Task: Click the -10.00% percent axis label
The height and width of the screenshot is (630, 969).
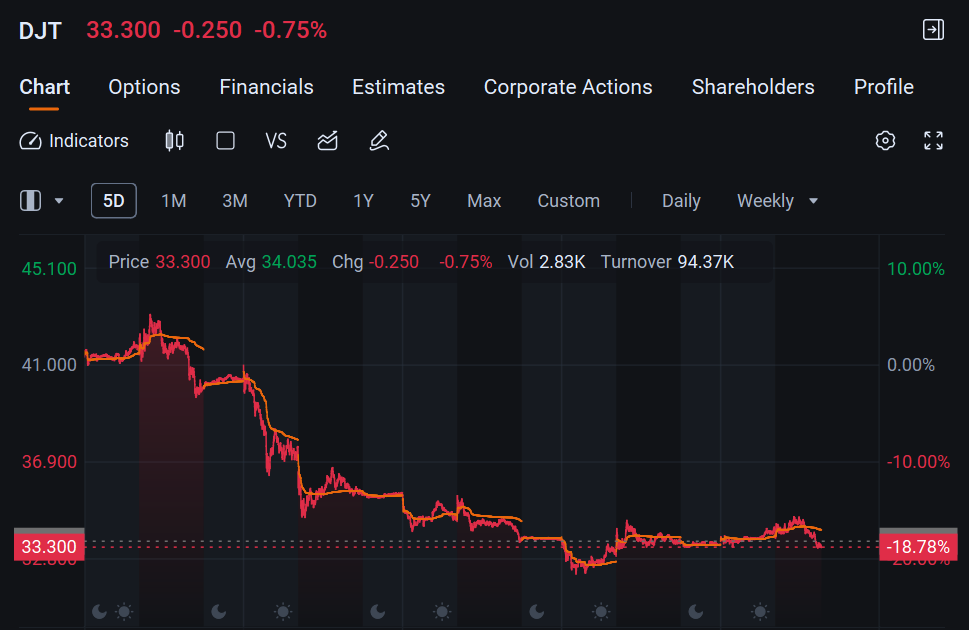Action: 918,462
